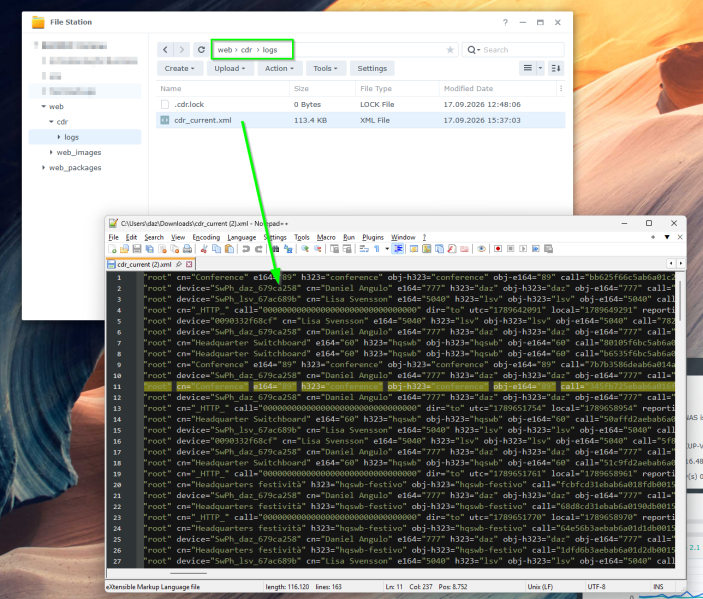Open the Encoding menu in Notepad++
The height and width of the screenshot is (599, 703).
click(206, 237)
